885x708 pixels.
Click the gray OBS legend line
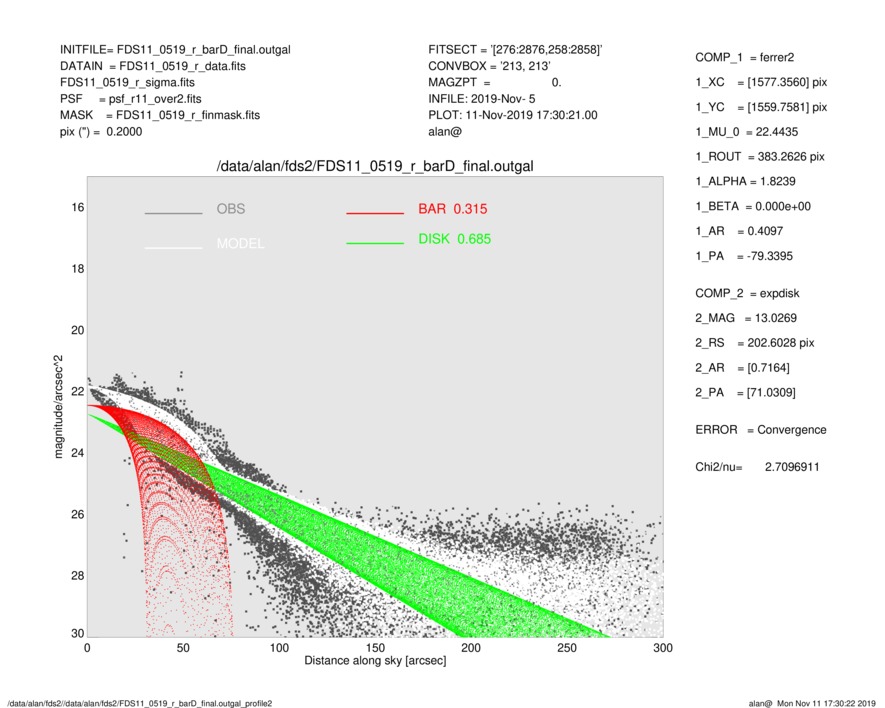(x=173, y=214)
